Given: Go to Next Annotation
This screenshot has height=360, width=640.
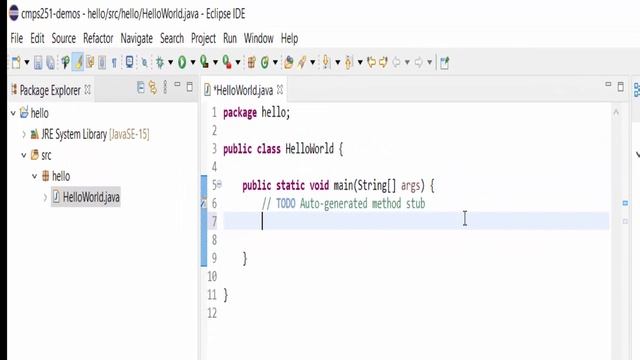Looking at the screenshot, I should (x=326, y=62).
